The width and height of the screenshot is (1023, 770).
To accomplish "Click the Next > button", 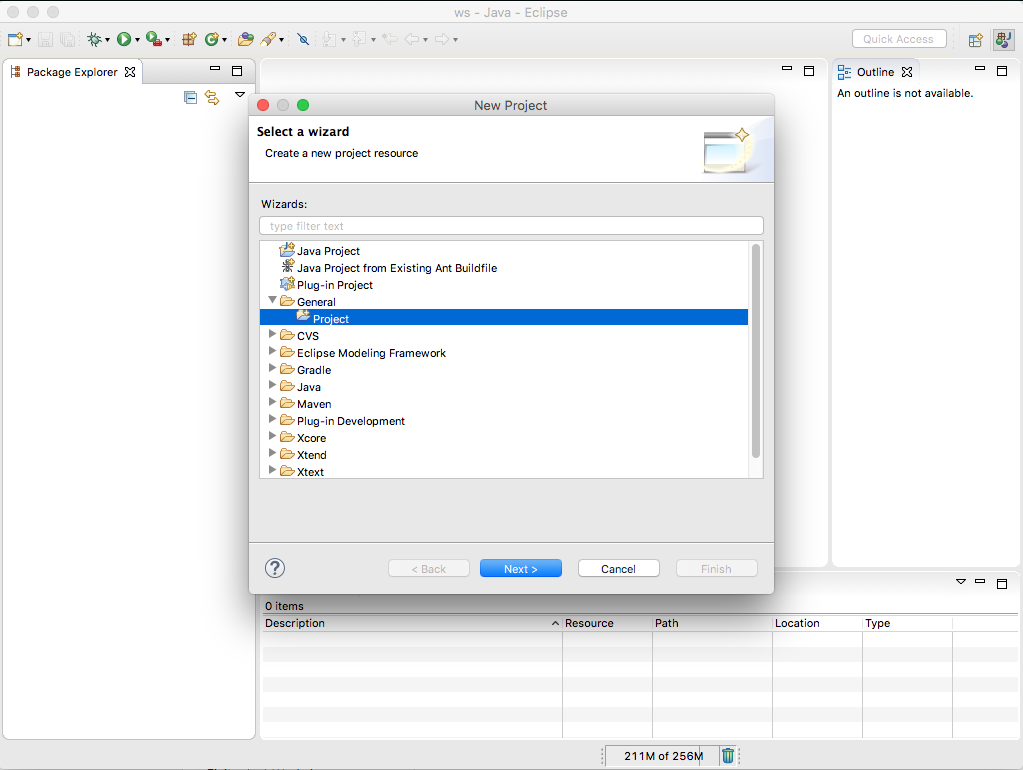I will click(521, 568).
